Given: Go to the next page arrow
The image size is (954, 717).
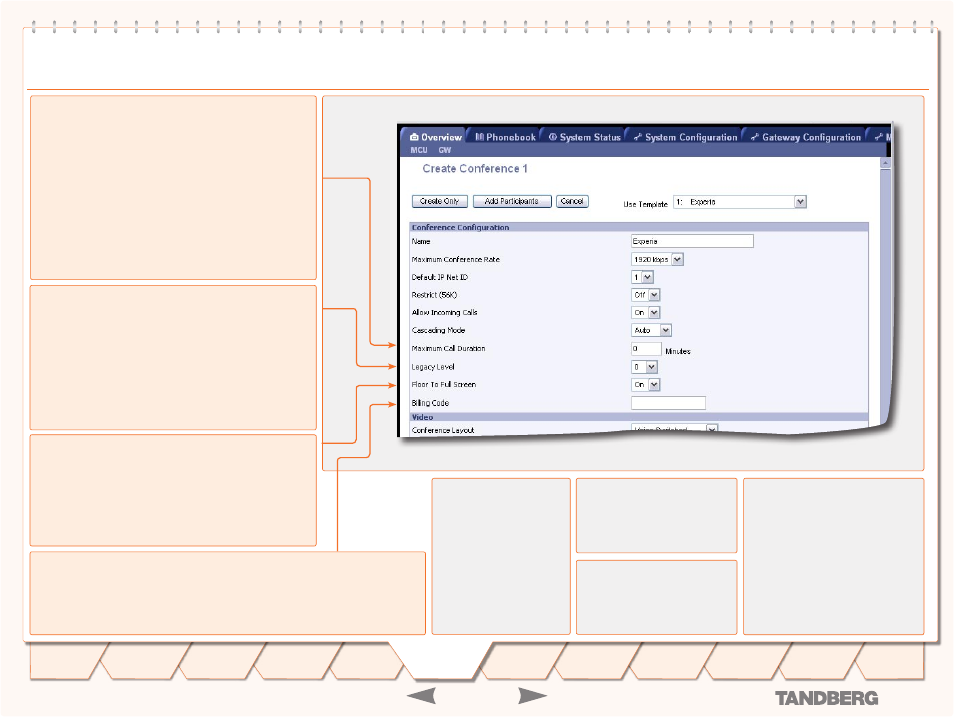Looking at the screenshot, I should [x=532, y=696].
